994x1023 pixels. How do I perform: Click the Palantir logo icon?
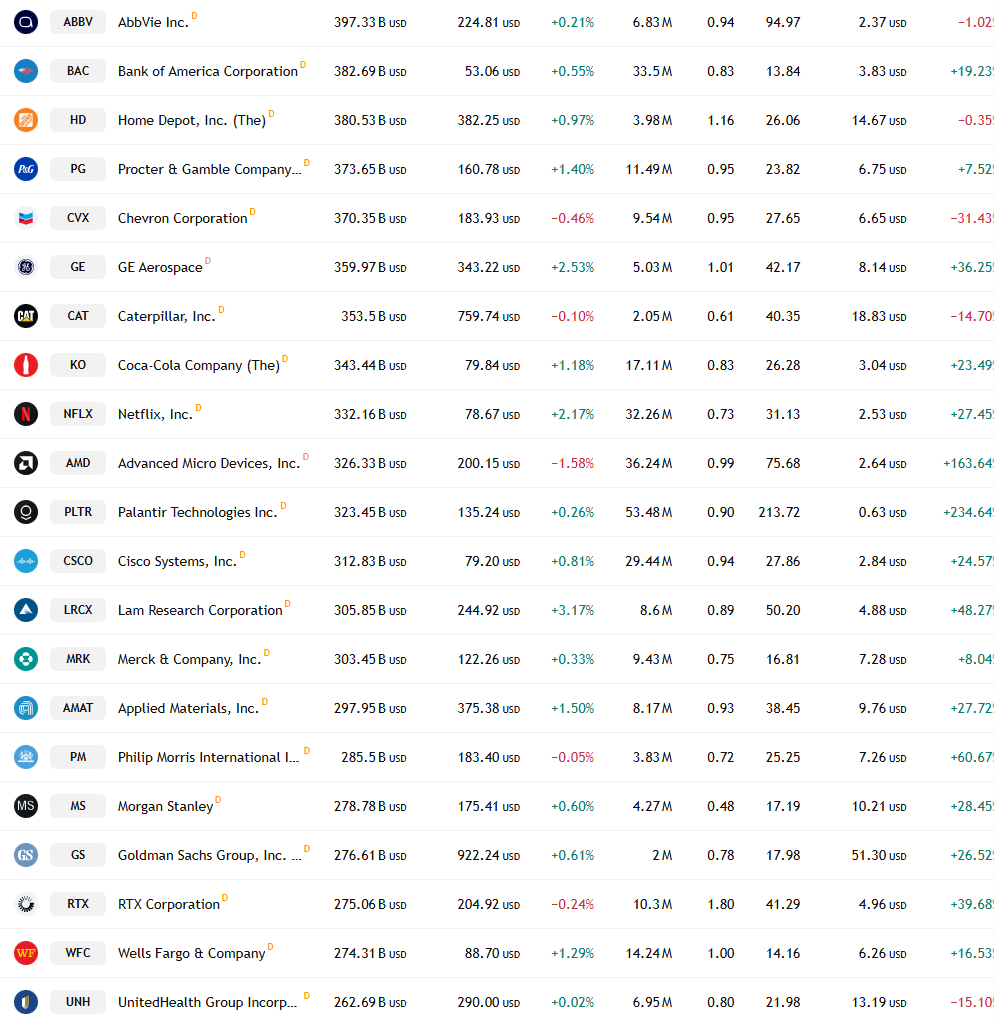click(x=26, y=512)
